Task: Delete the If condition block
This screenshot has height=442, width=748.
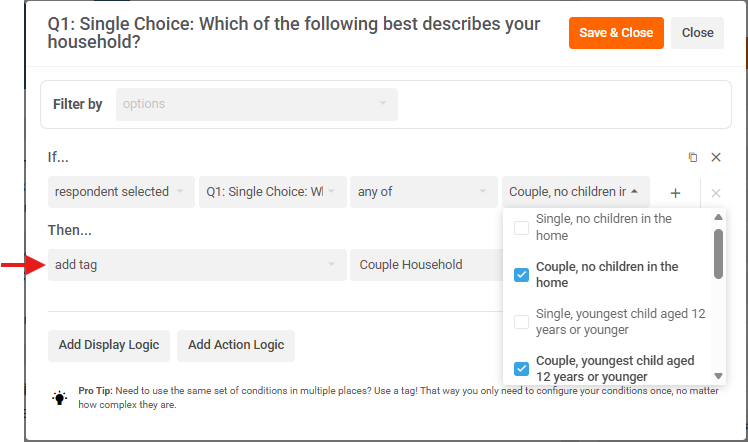Action: click(x=716, y=158)
